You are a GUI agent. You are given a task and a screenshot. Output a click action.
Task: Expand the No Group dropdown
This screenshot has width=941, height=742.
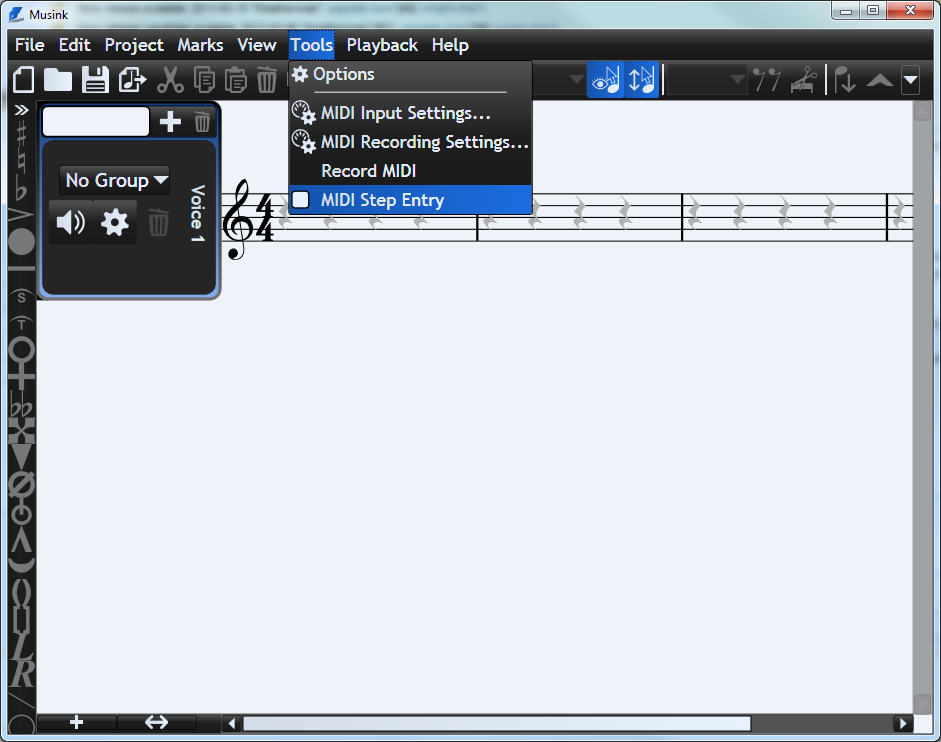click(115, 180)
